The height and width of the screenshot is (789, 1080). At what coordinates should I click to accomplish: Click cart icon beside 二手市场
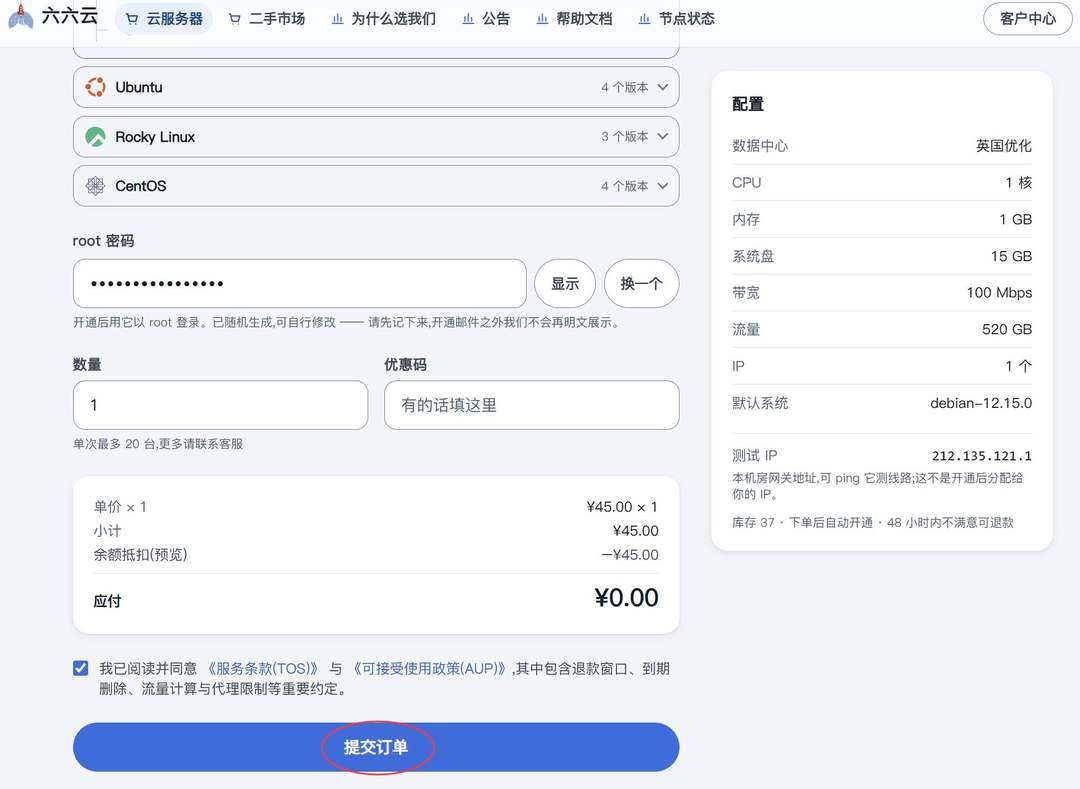click(235, 19)
